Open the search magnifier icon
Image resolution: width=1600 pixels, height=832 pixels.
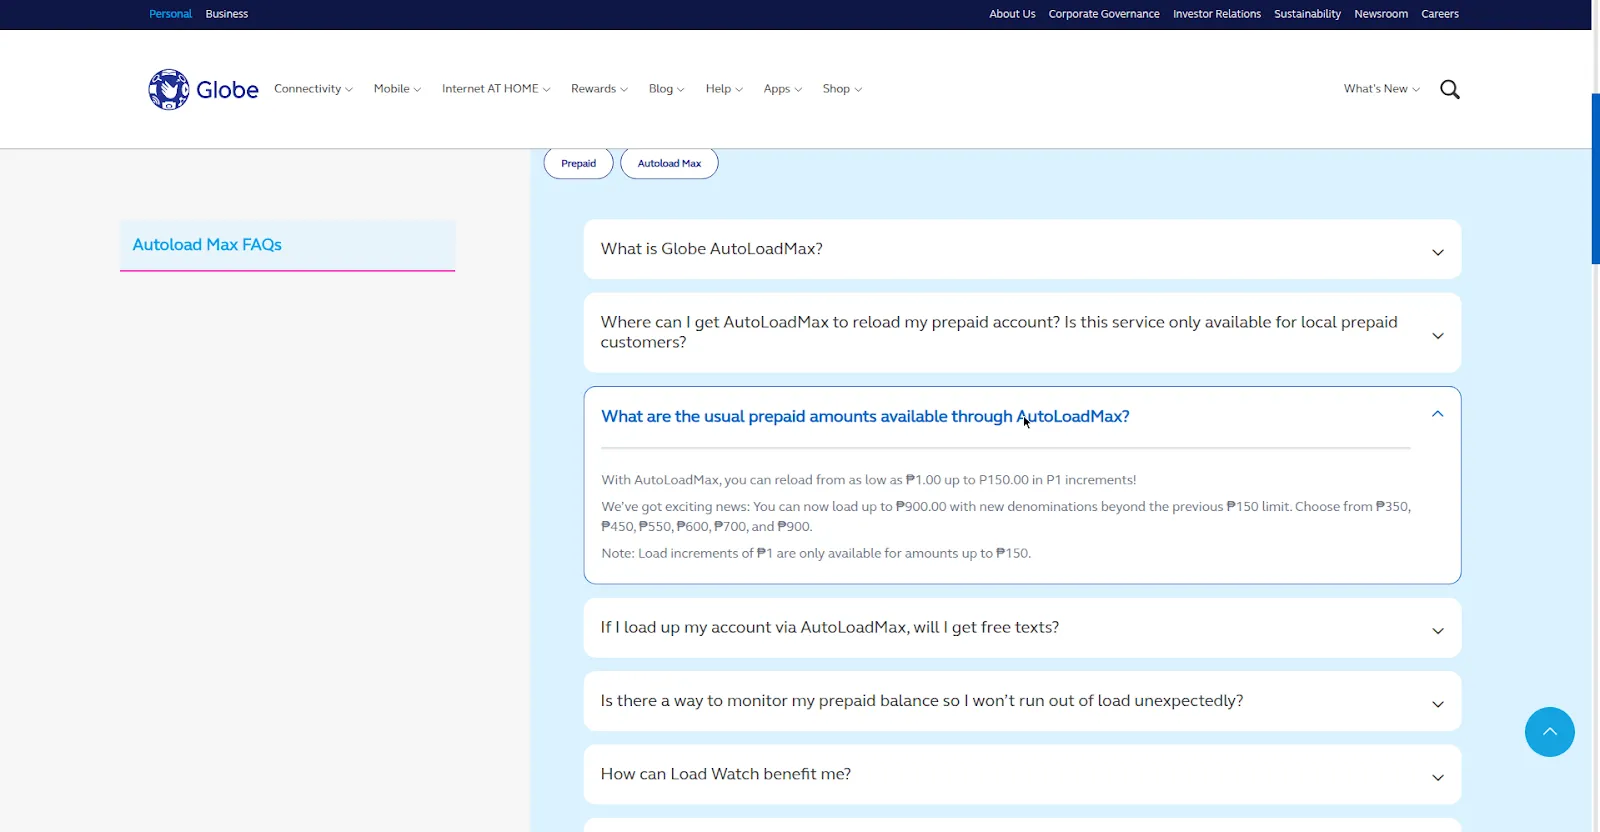pos(1450,89)
